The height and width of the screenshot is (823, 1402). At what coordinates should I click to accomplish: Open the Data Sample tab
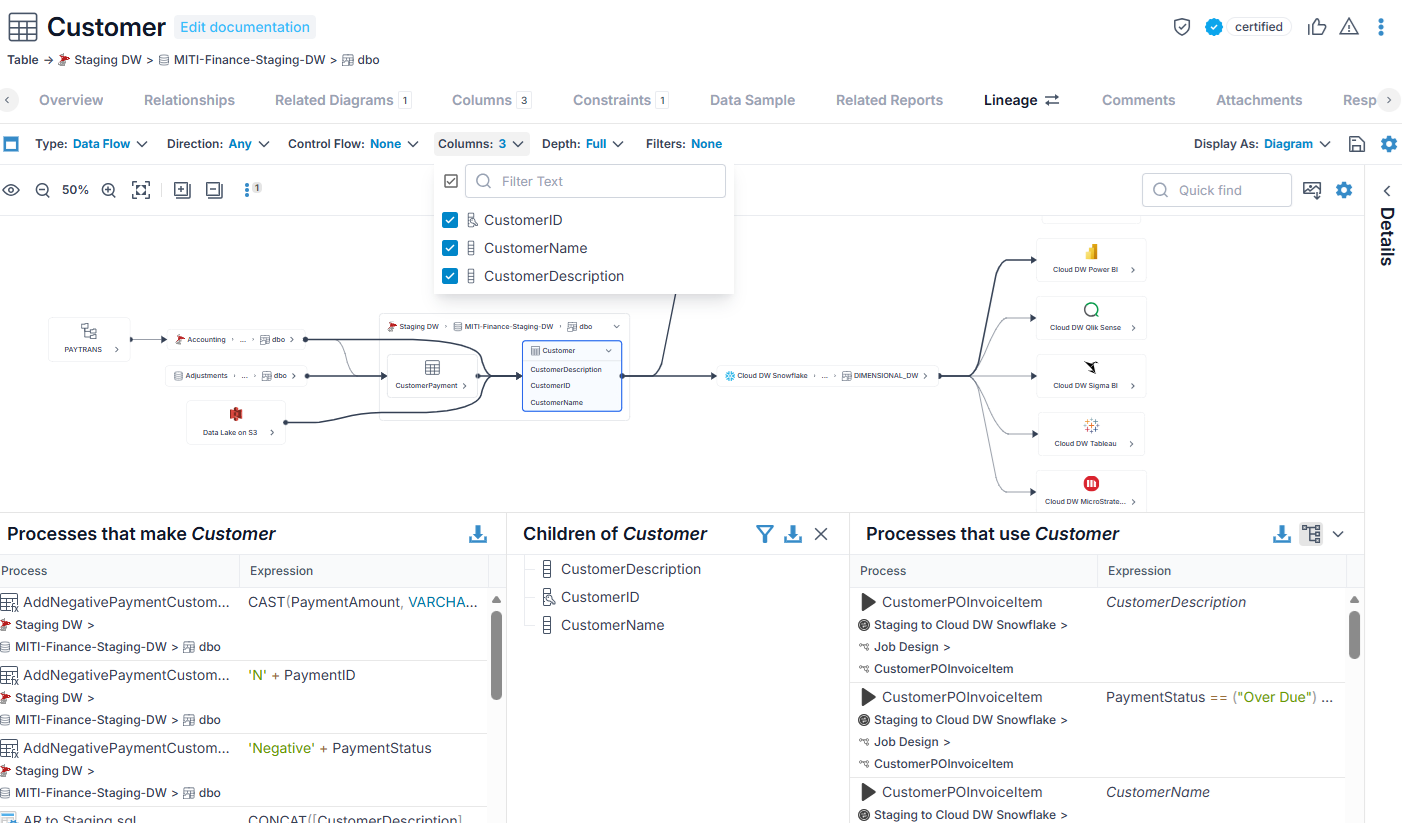click(x=752, y=100)
